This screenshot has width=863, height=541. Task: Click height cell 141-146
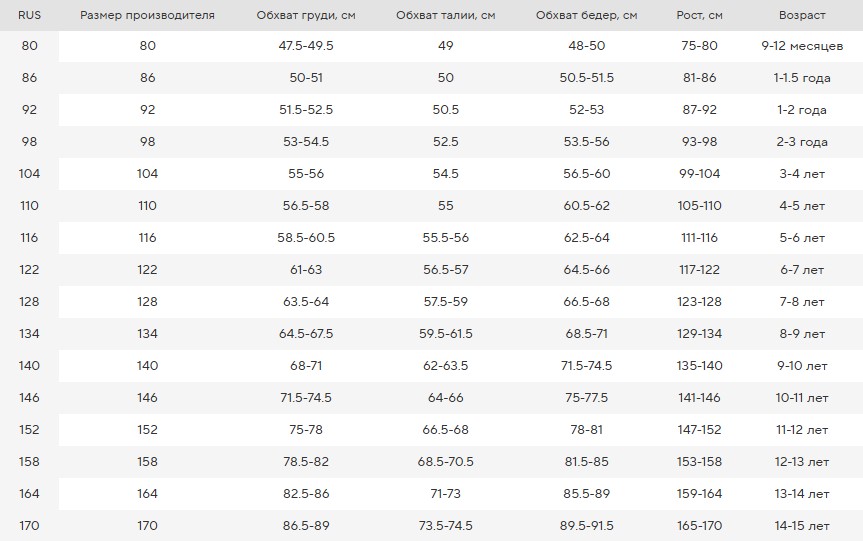(x=700, y=397)
